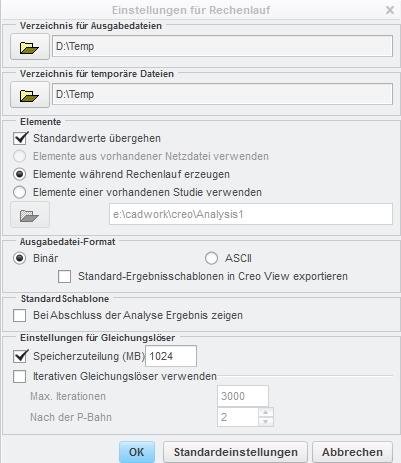Image resolution: width=401 pixels, height=463 pixels.
Task: Click the Speicherzuteilung 1024 value field
Action: pos(171,356)
